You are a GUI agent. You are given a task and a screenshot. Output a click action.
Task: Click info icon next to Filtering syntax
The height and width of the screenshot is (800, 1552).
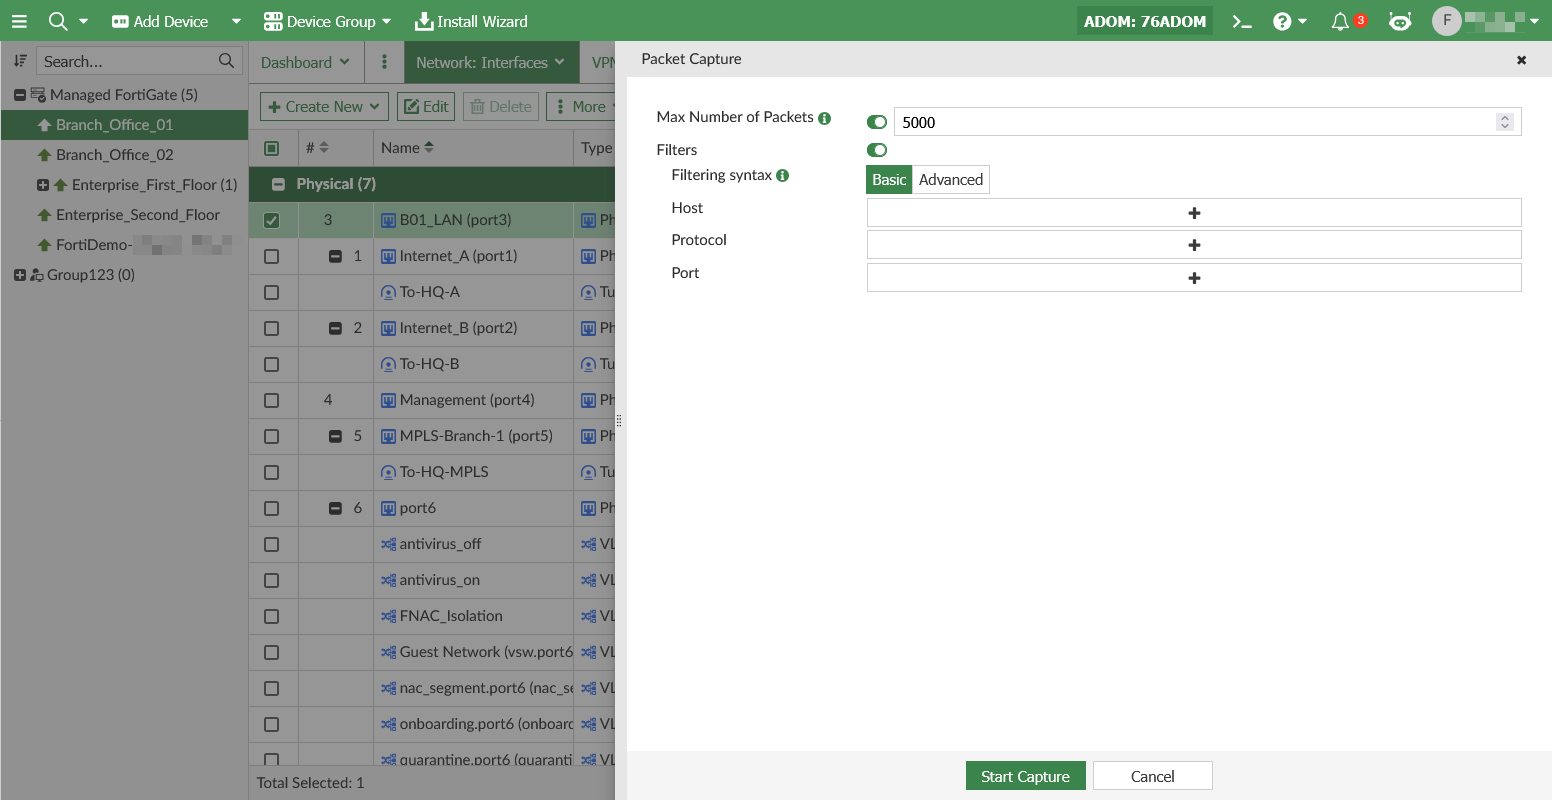point(783,176)
